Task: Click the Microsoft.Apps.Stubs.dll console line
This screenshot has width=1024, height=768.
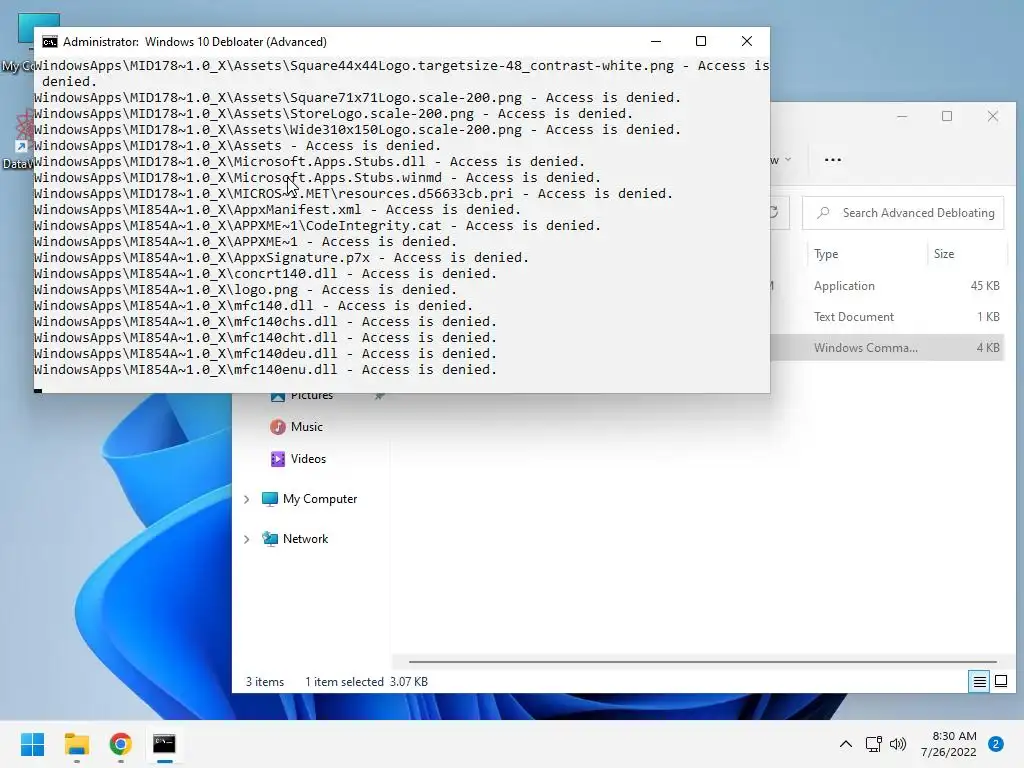Action: click(x=310, y=162)
